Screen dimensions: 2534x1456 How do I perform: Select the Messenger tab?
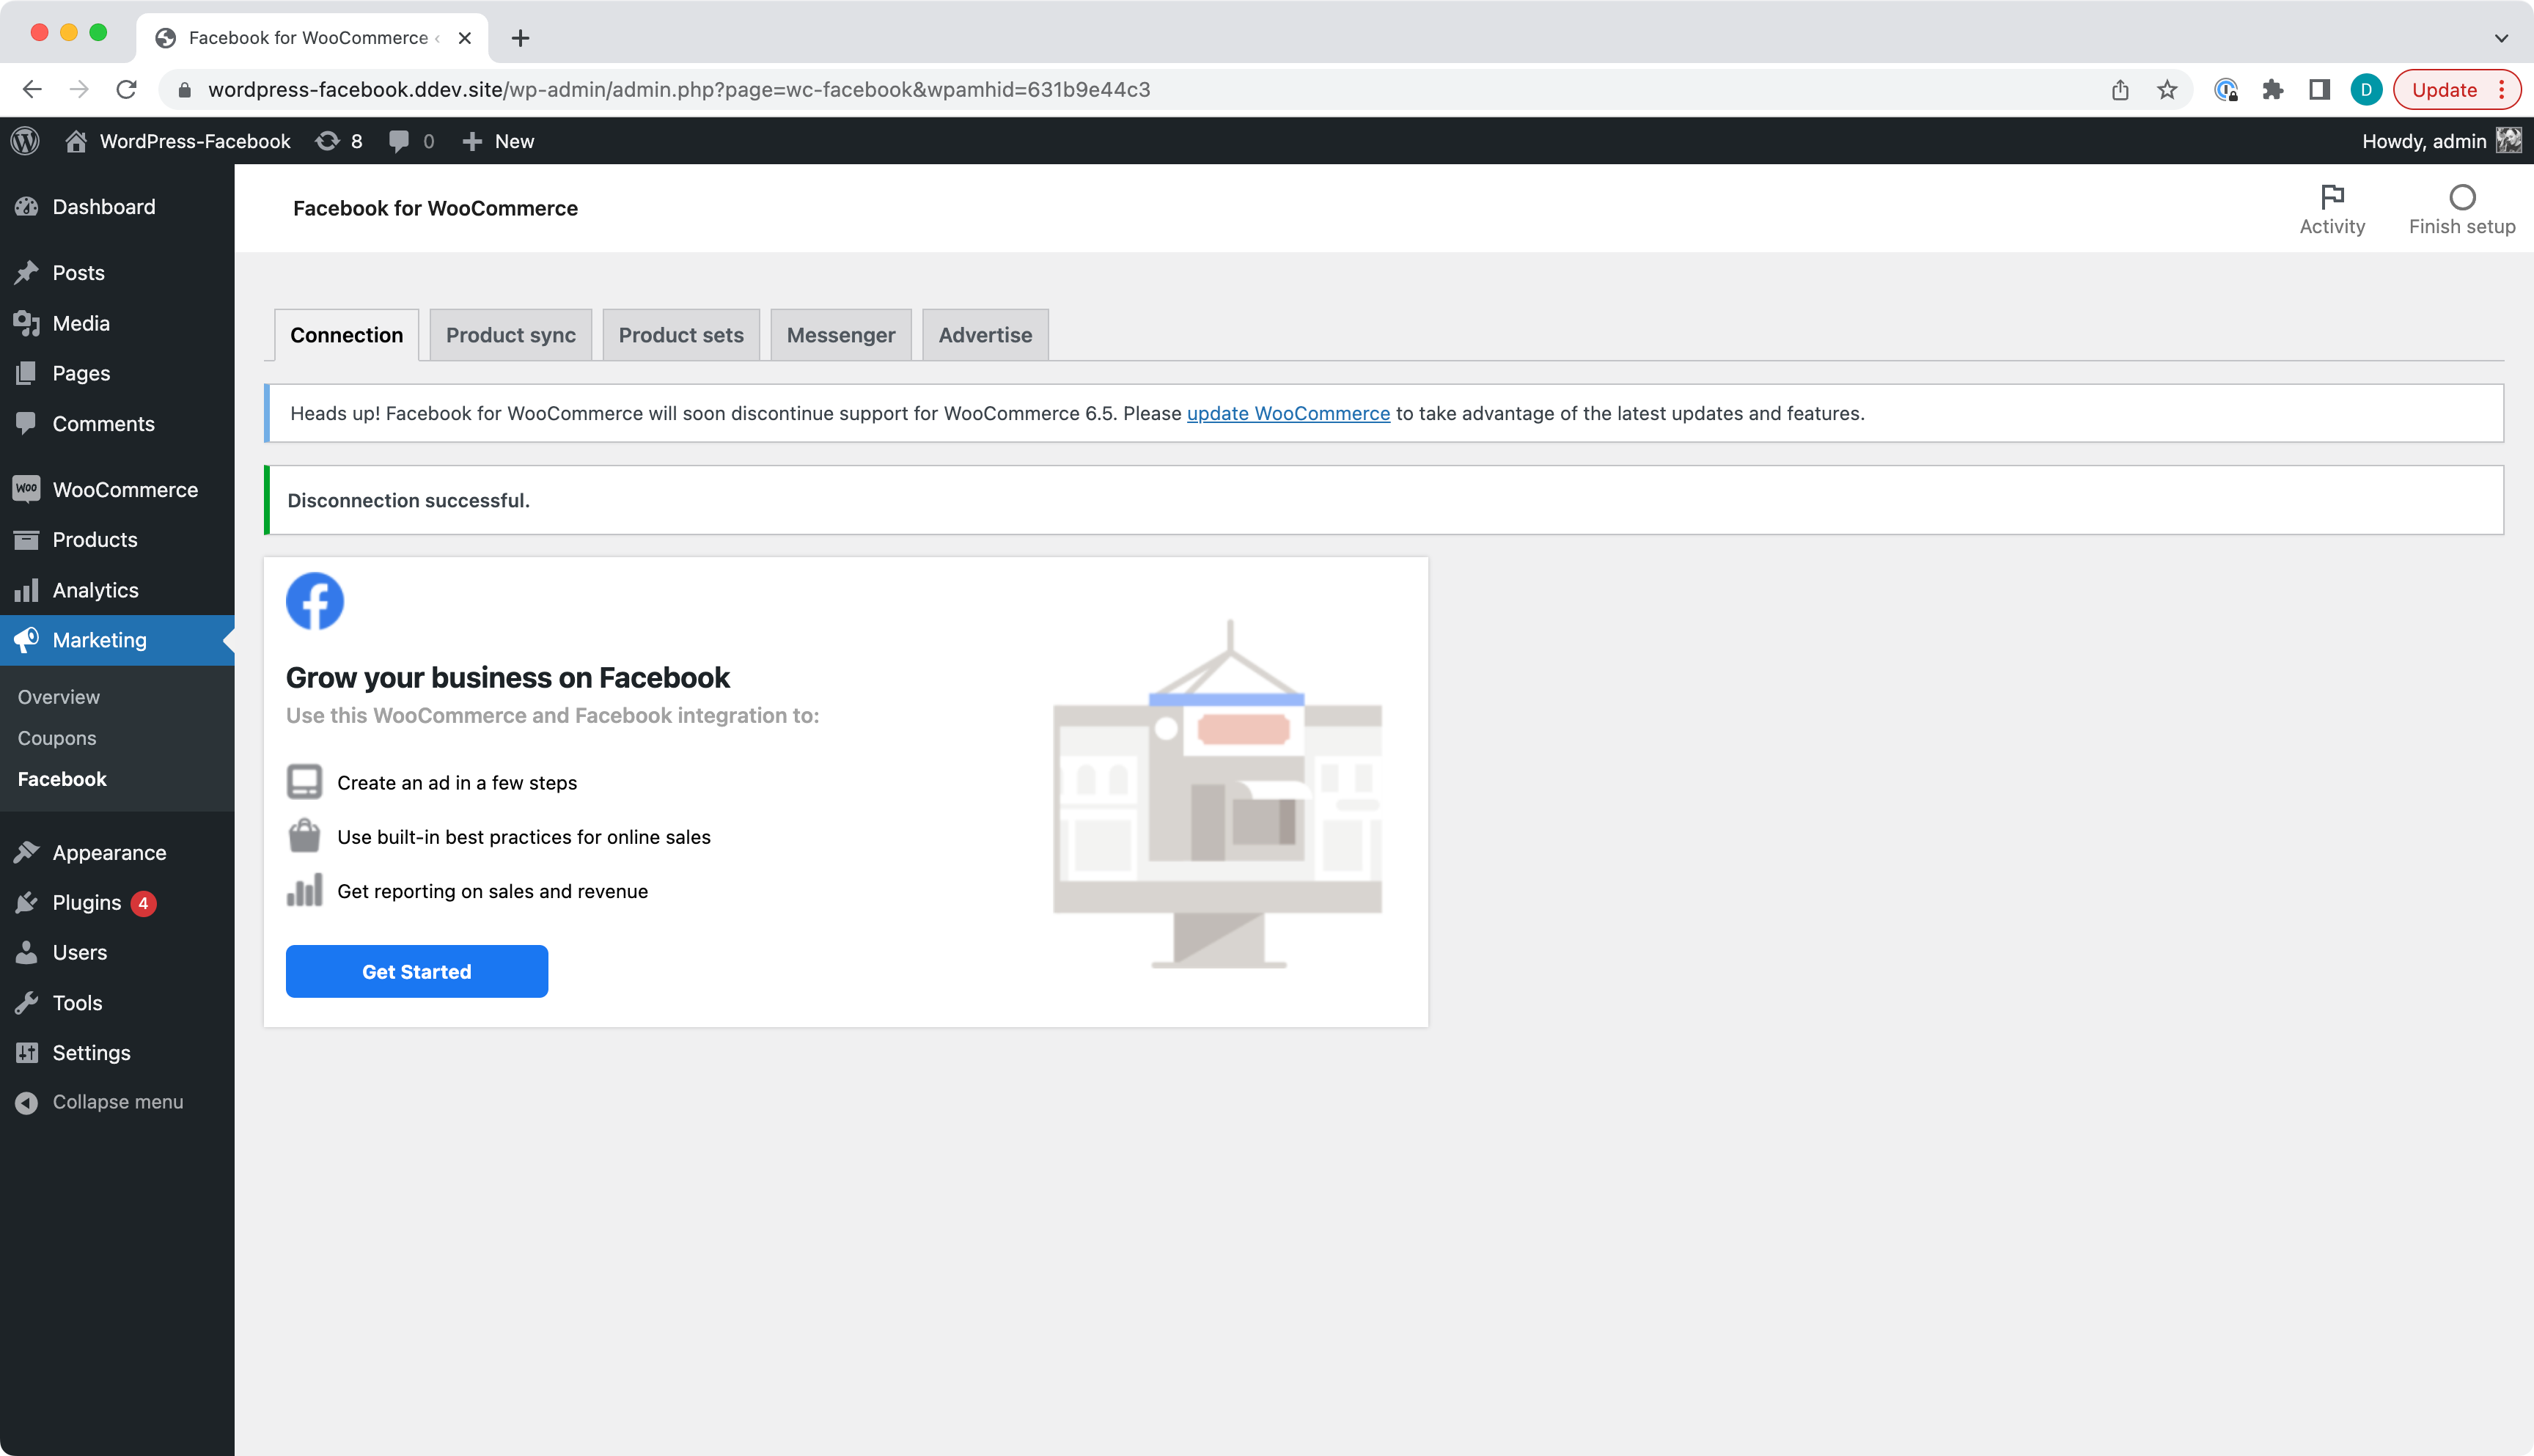click(842, 334)
